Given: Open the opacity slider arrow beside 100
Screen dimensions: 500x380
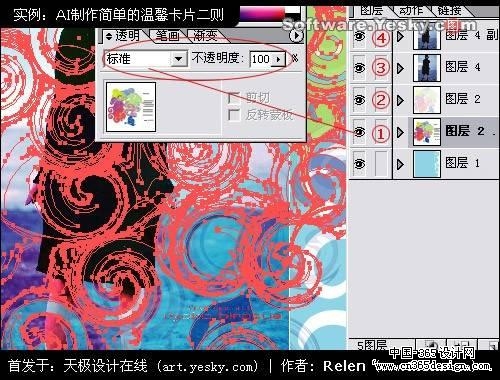Looking at the screenshot, I should point(278,59).
